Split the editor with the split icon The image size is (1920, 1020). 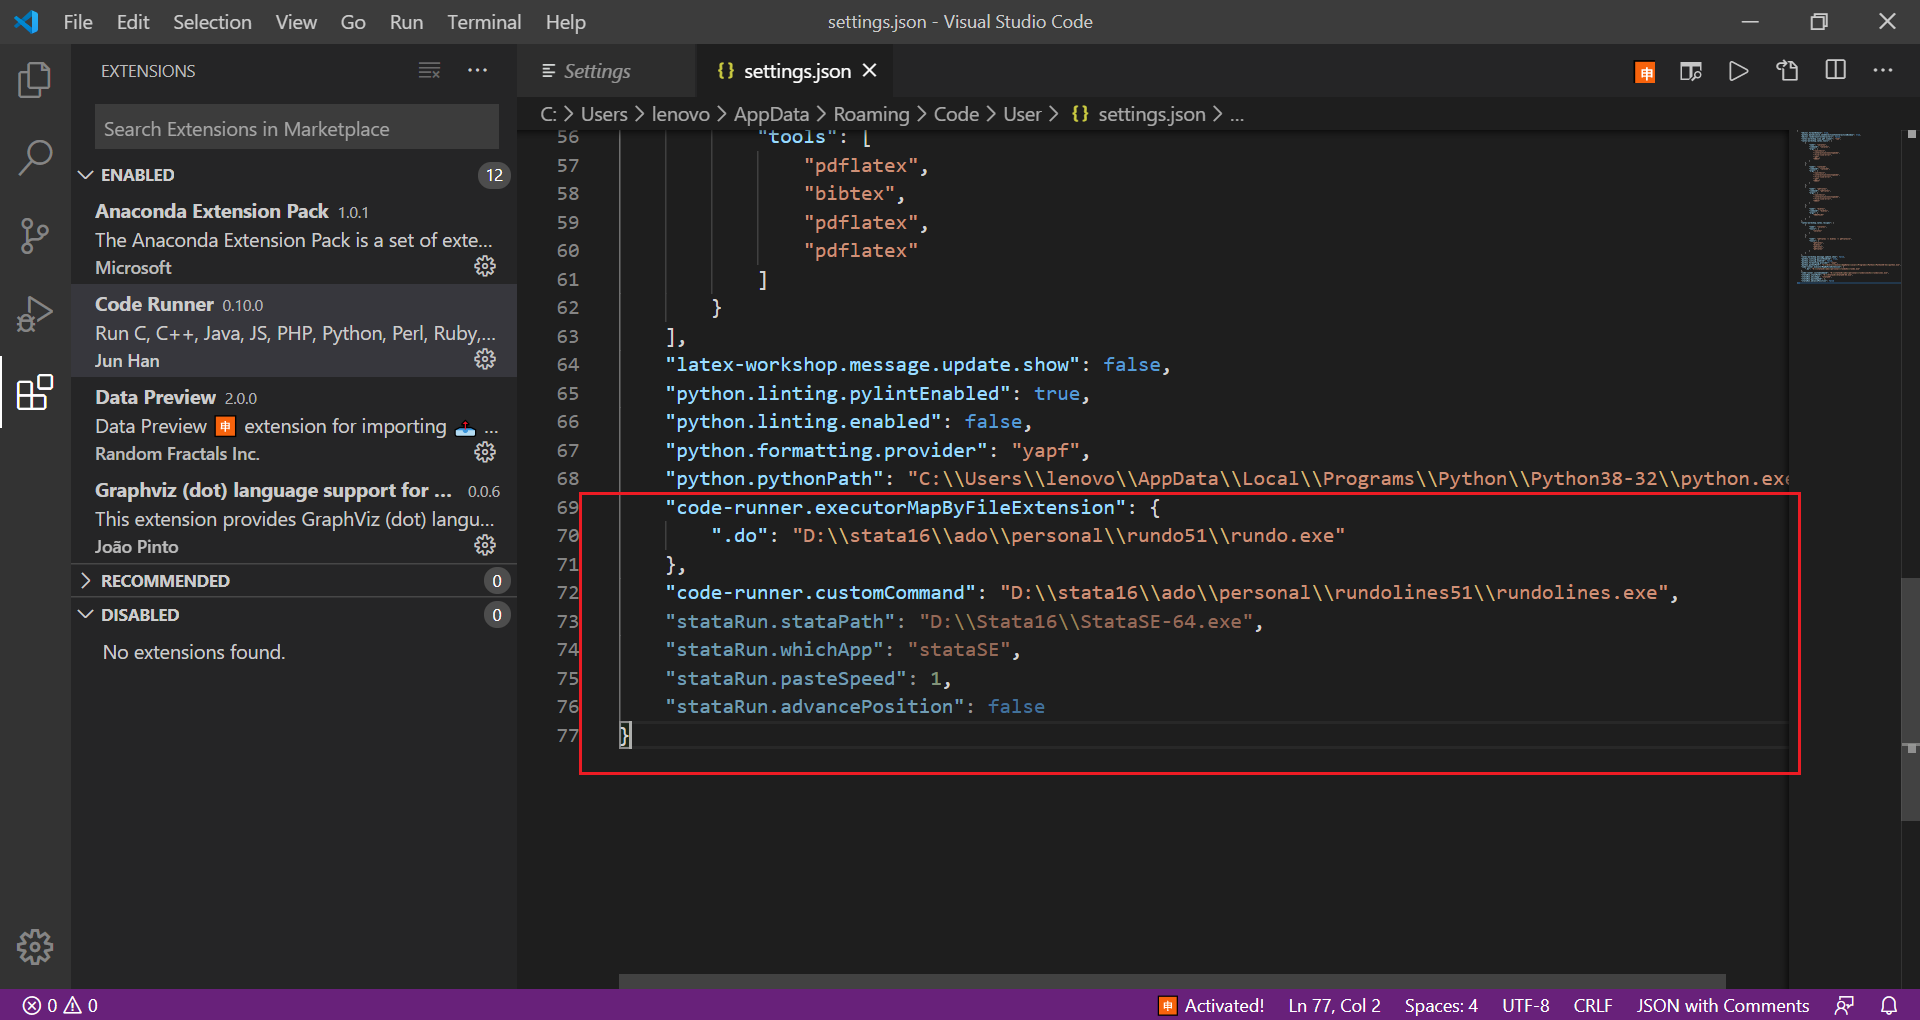tap(1836, 71)
